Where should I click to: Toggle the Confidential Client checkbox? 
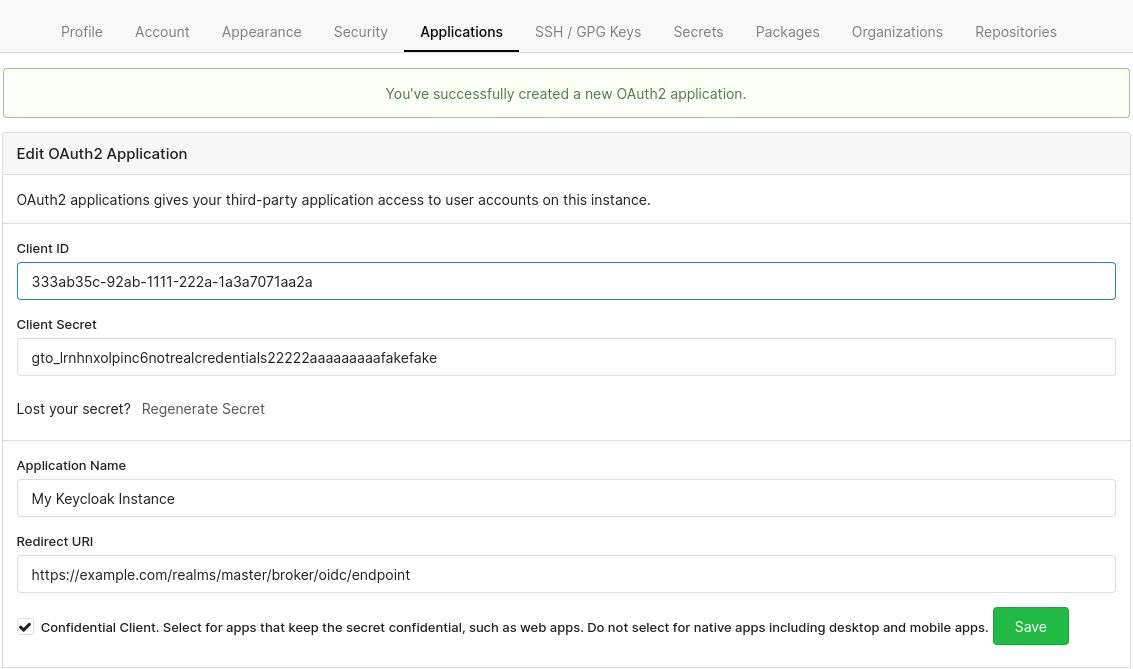[x=25, y=626]
